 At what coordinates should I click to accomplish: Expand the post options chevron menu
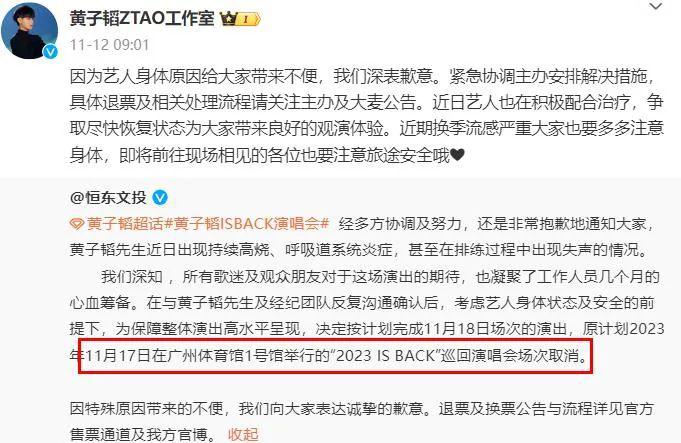pos(656,7)
